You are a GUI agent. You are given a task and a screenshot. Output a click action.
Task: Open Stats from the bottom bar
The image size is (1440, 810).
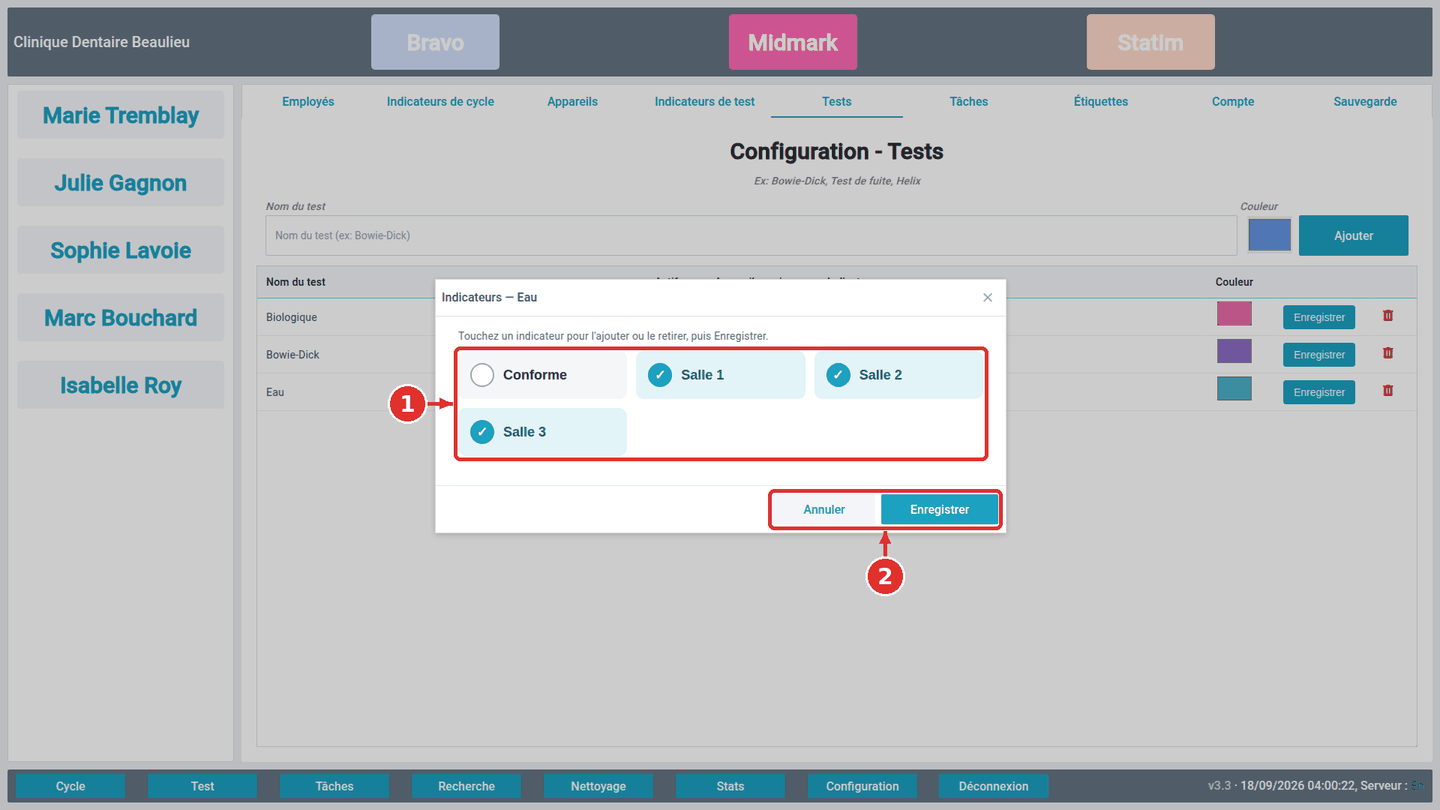click(x=731, y=786)
